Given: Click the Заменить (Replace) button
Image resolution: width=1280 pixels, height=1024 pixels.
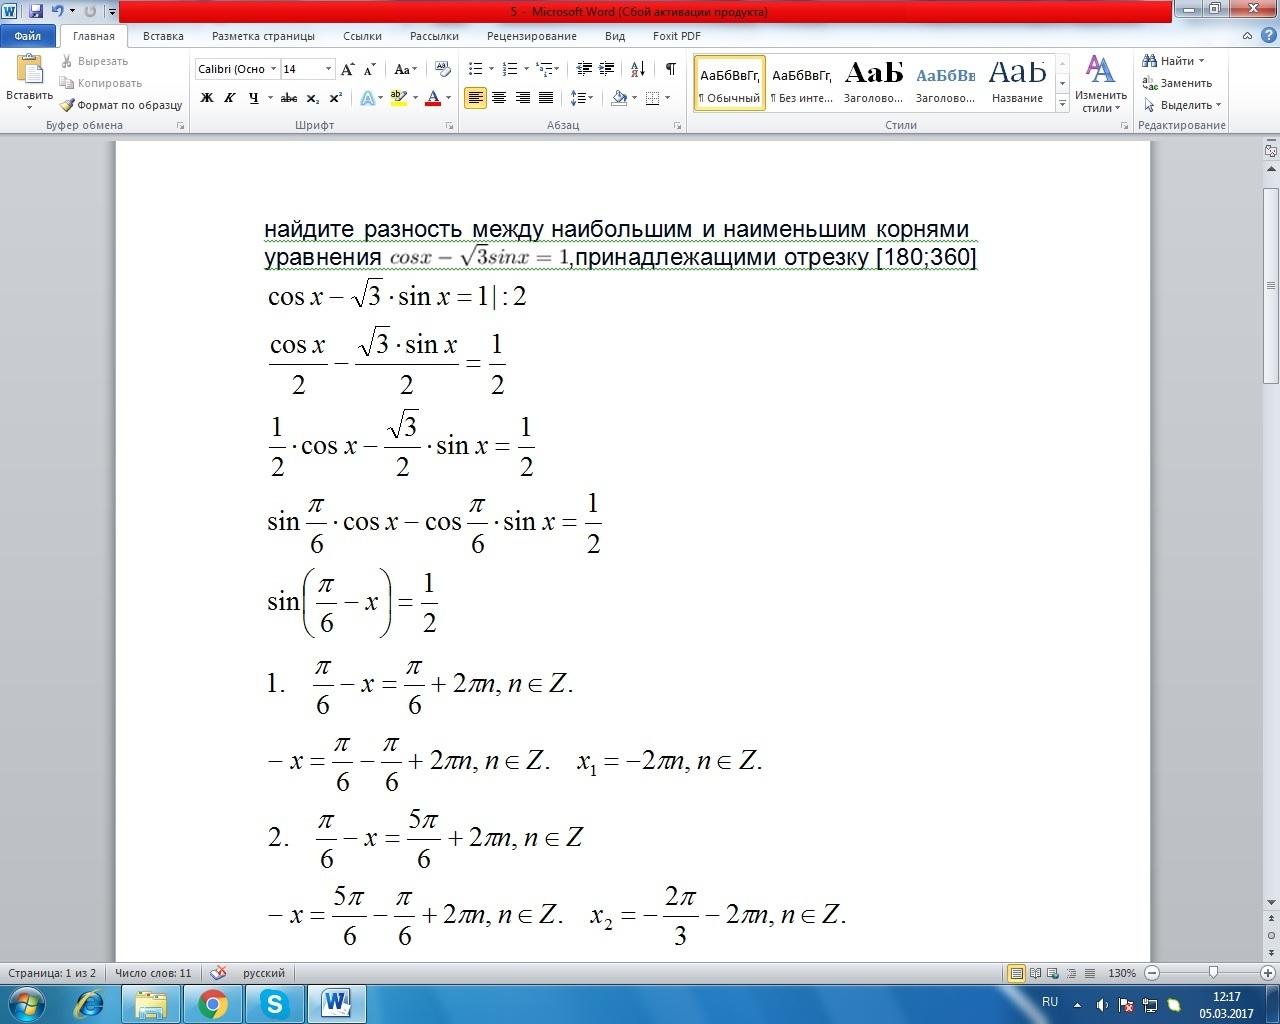Looking at the screenshot, I should pos(1178,83).
